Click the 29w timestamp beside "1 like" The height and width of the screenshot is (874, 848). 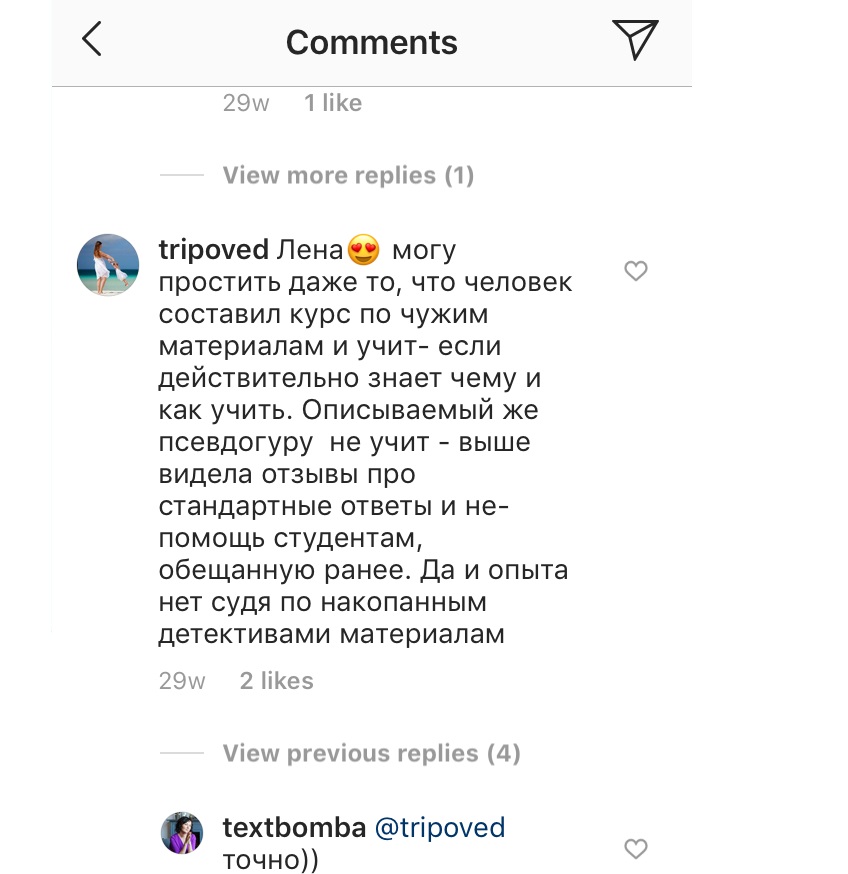pos(246,103)
